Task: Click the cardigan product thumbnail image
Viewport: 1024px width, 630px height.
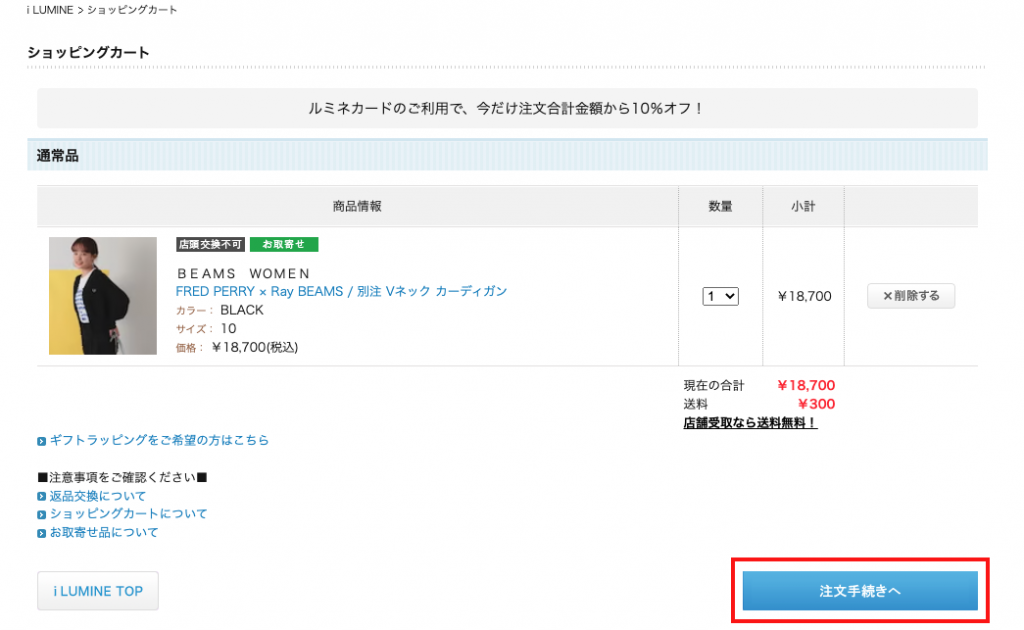Action: [103, 296]
